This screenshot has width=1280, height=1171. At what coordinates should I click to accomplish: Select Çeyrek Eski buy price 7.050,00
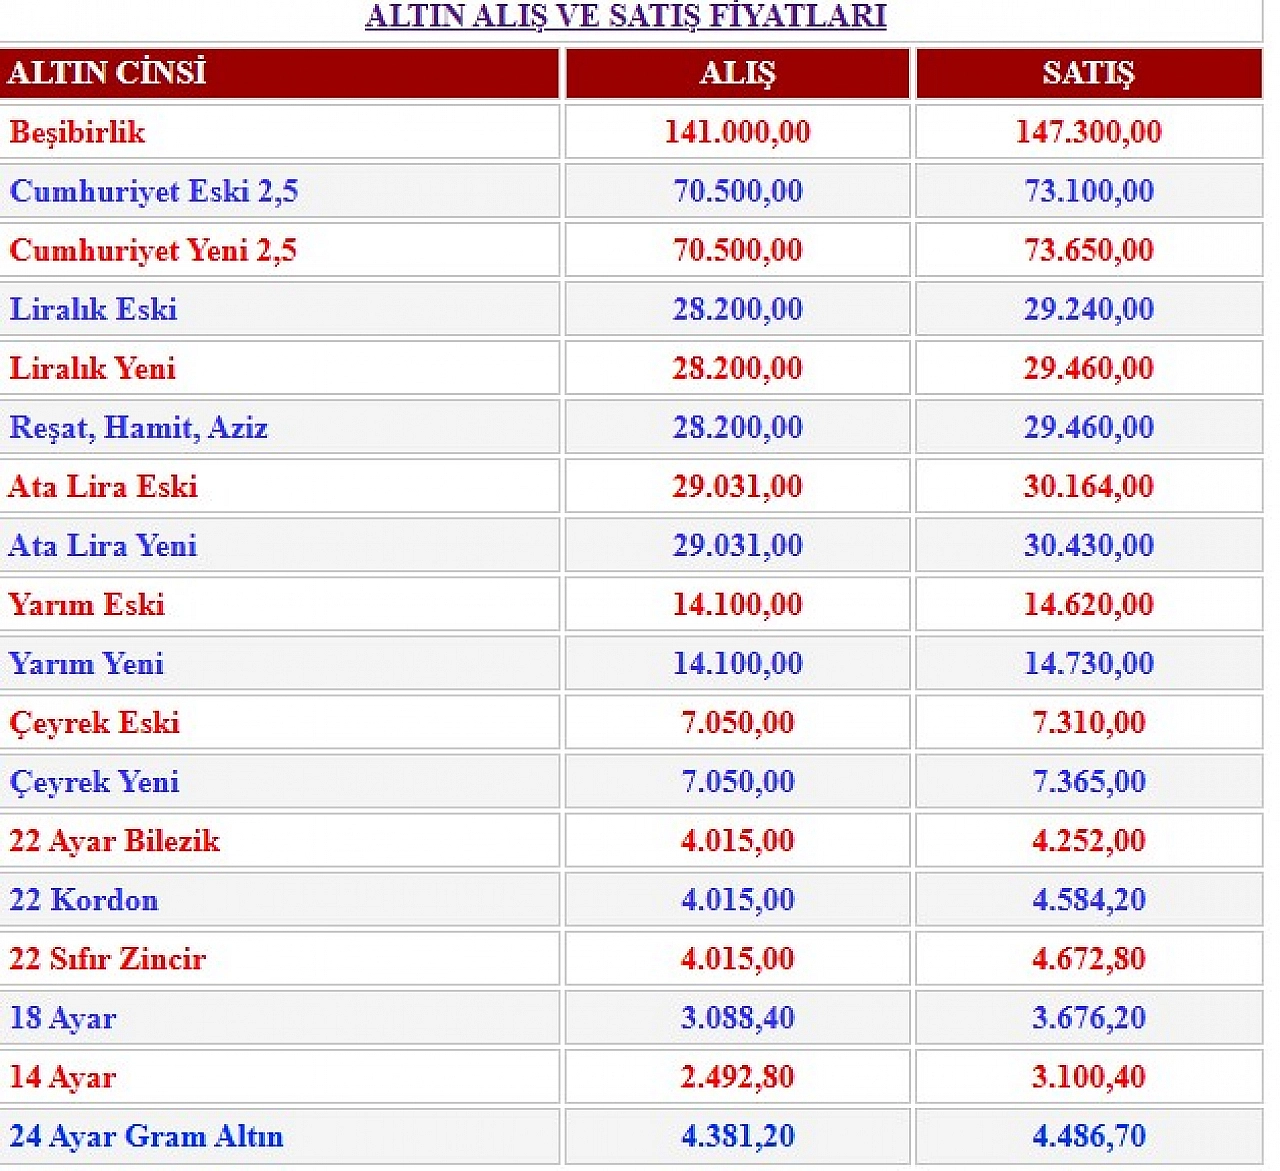(x=738, y=722)
